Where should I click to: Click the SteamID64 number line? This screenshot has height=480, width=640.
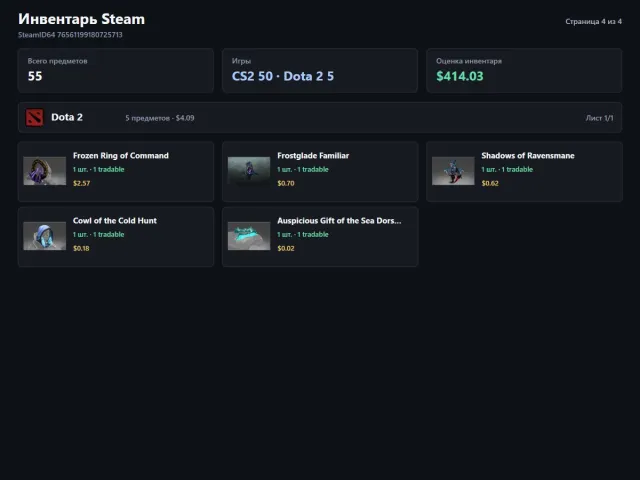[x=70, y=35]
